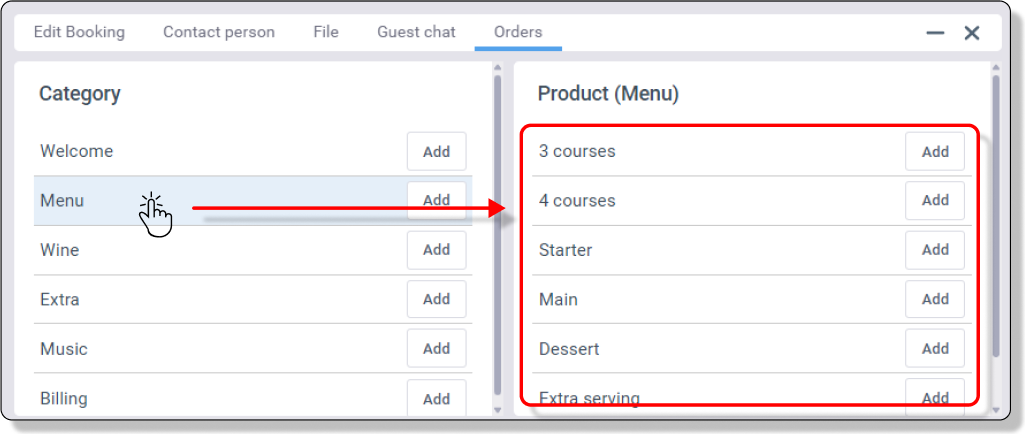Open the Guest chat tab

click(x=416, y=32)
